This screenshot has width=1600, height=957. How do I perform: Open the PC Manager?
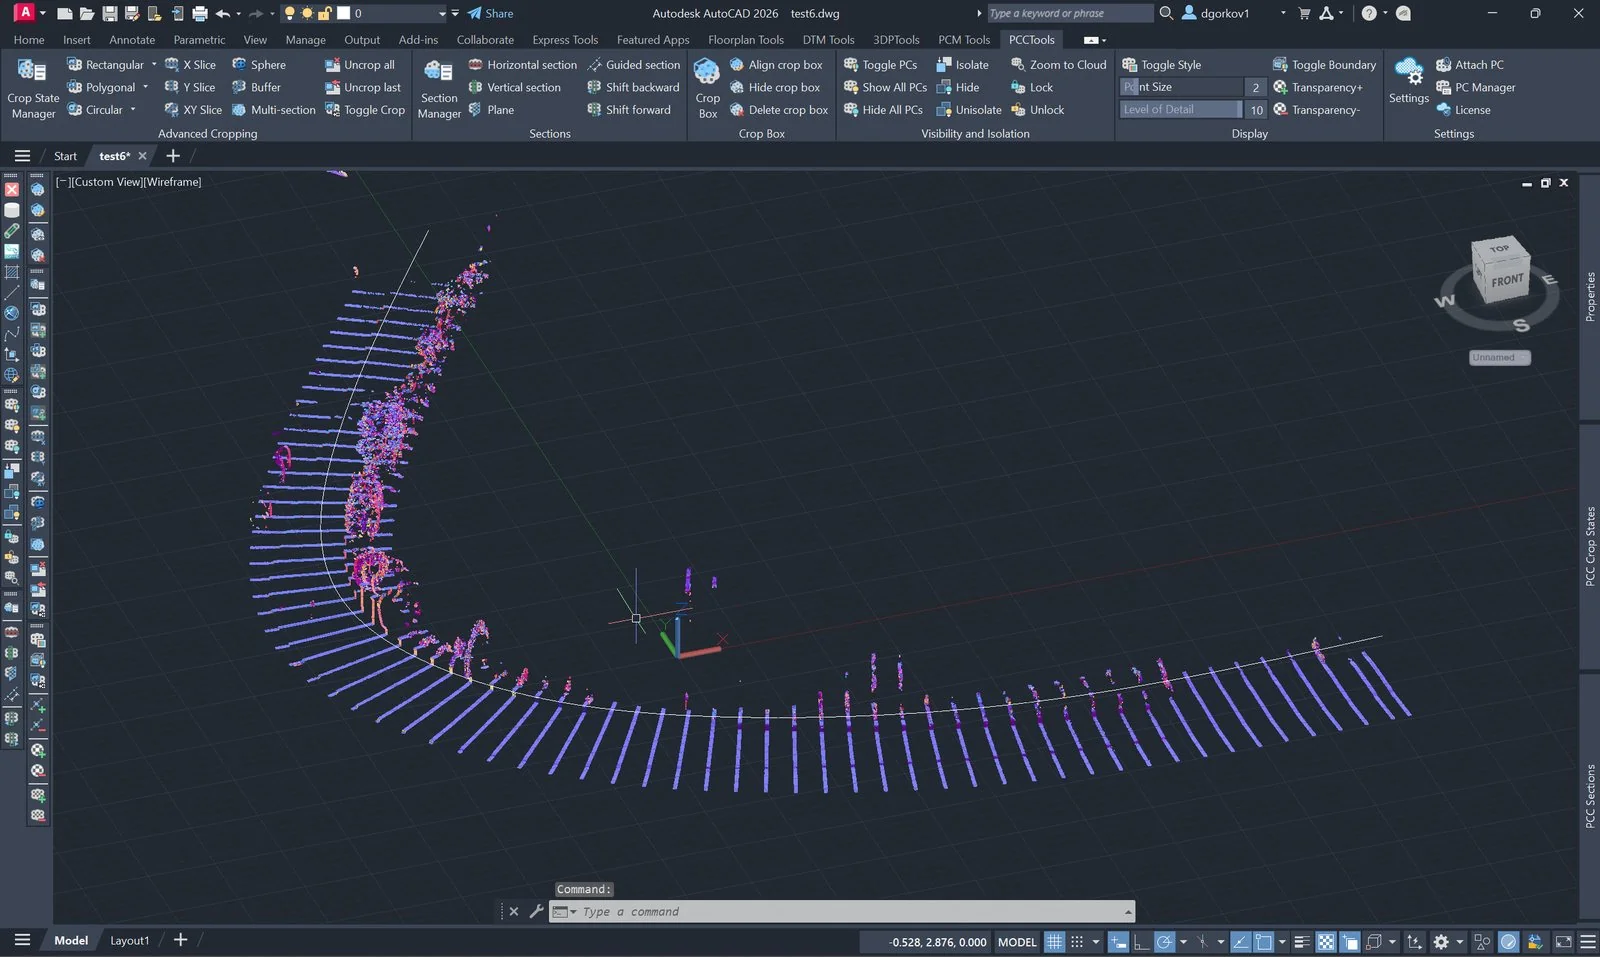click(x=1476, y=88)
